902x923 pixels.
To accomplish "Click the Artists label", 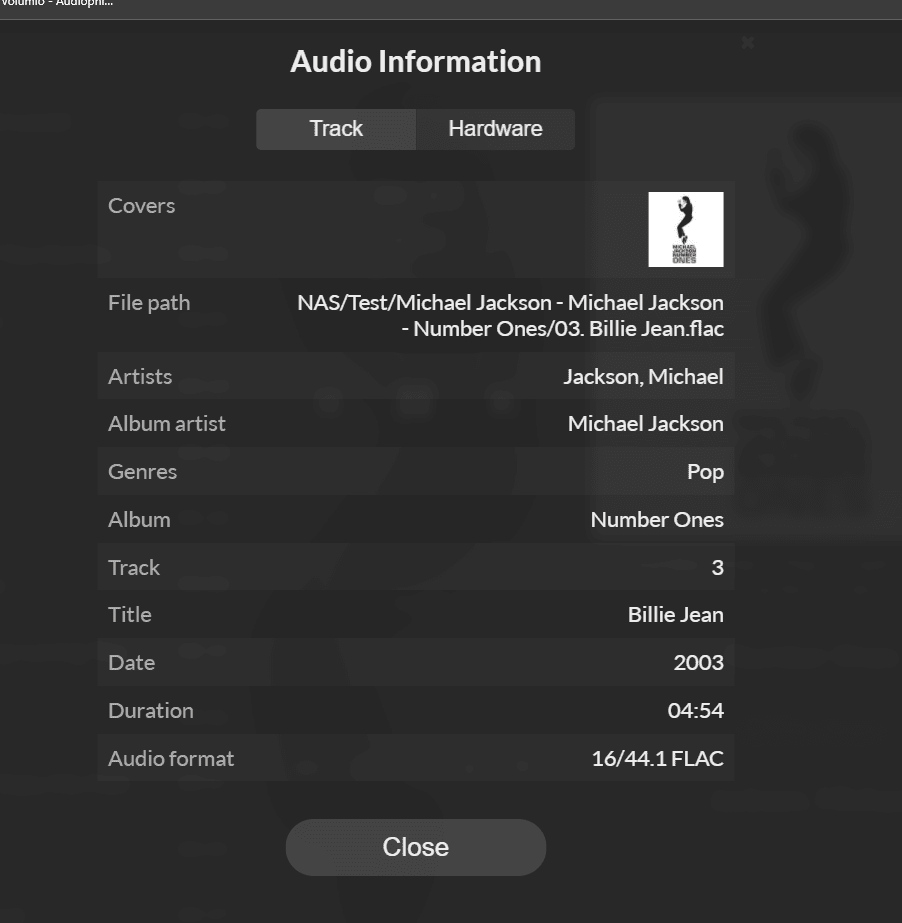I will tap(140, 377).
